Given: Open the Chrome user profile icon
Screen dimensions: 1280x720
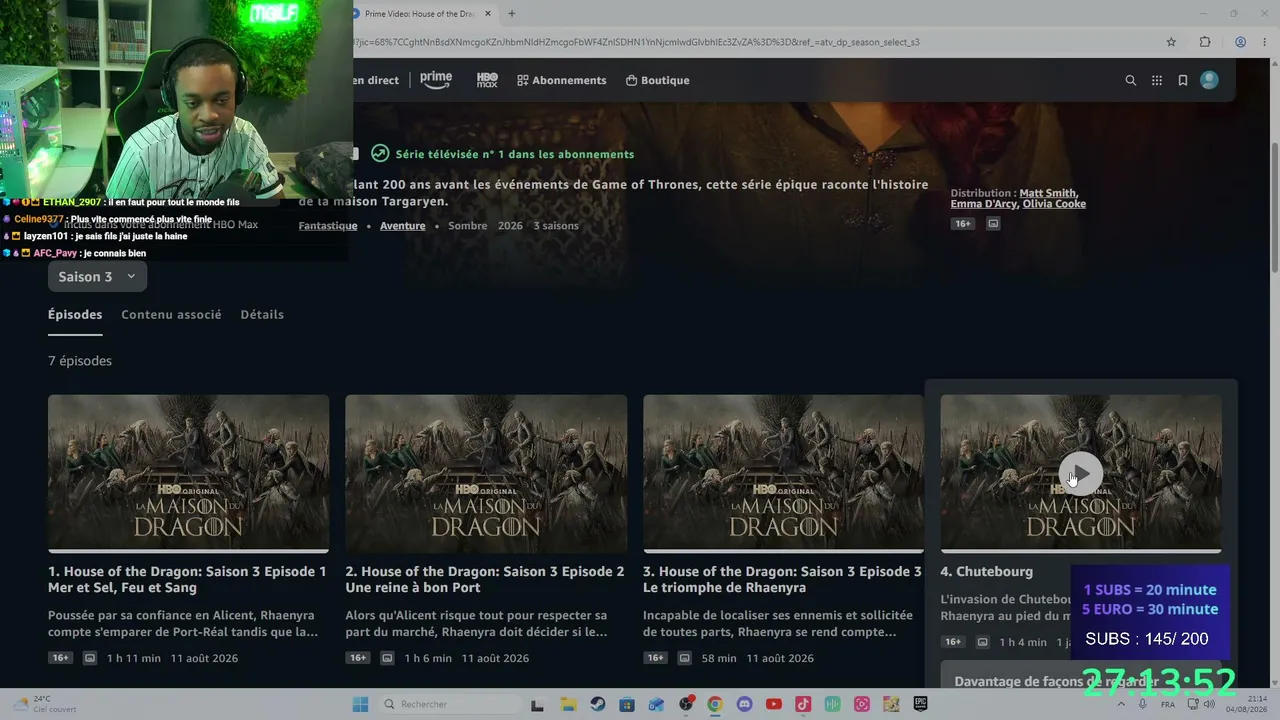Looking at the screenshot, I should pos(1240,42).
